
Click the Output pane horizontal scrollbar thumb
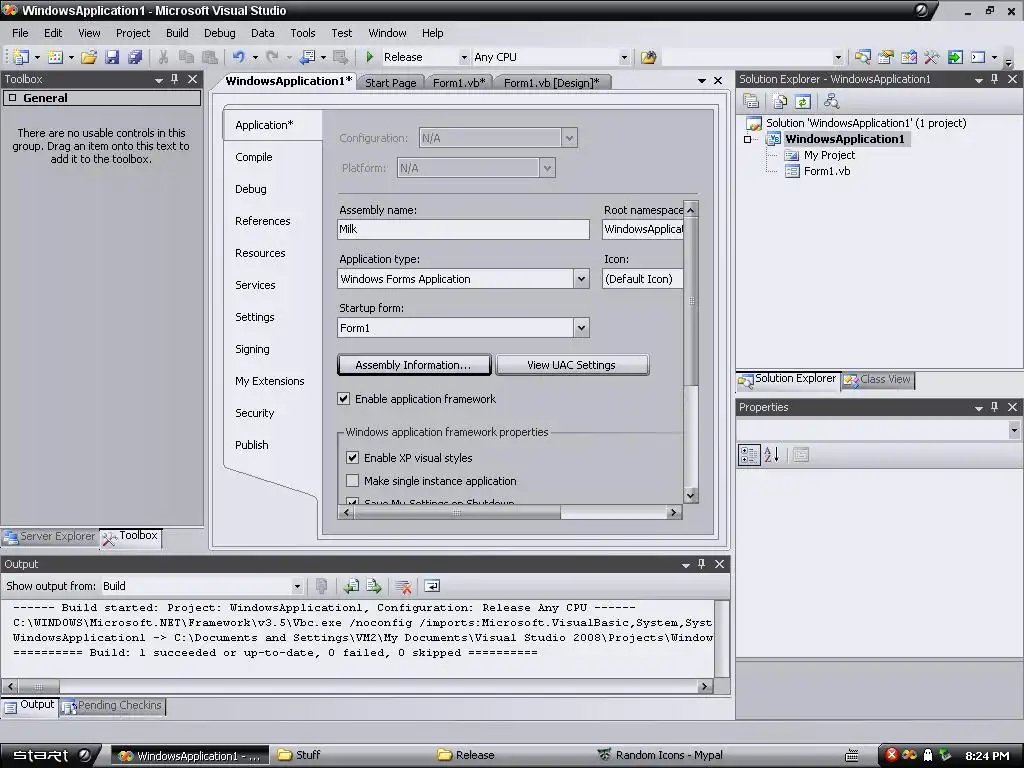coord(39,686)
